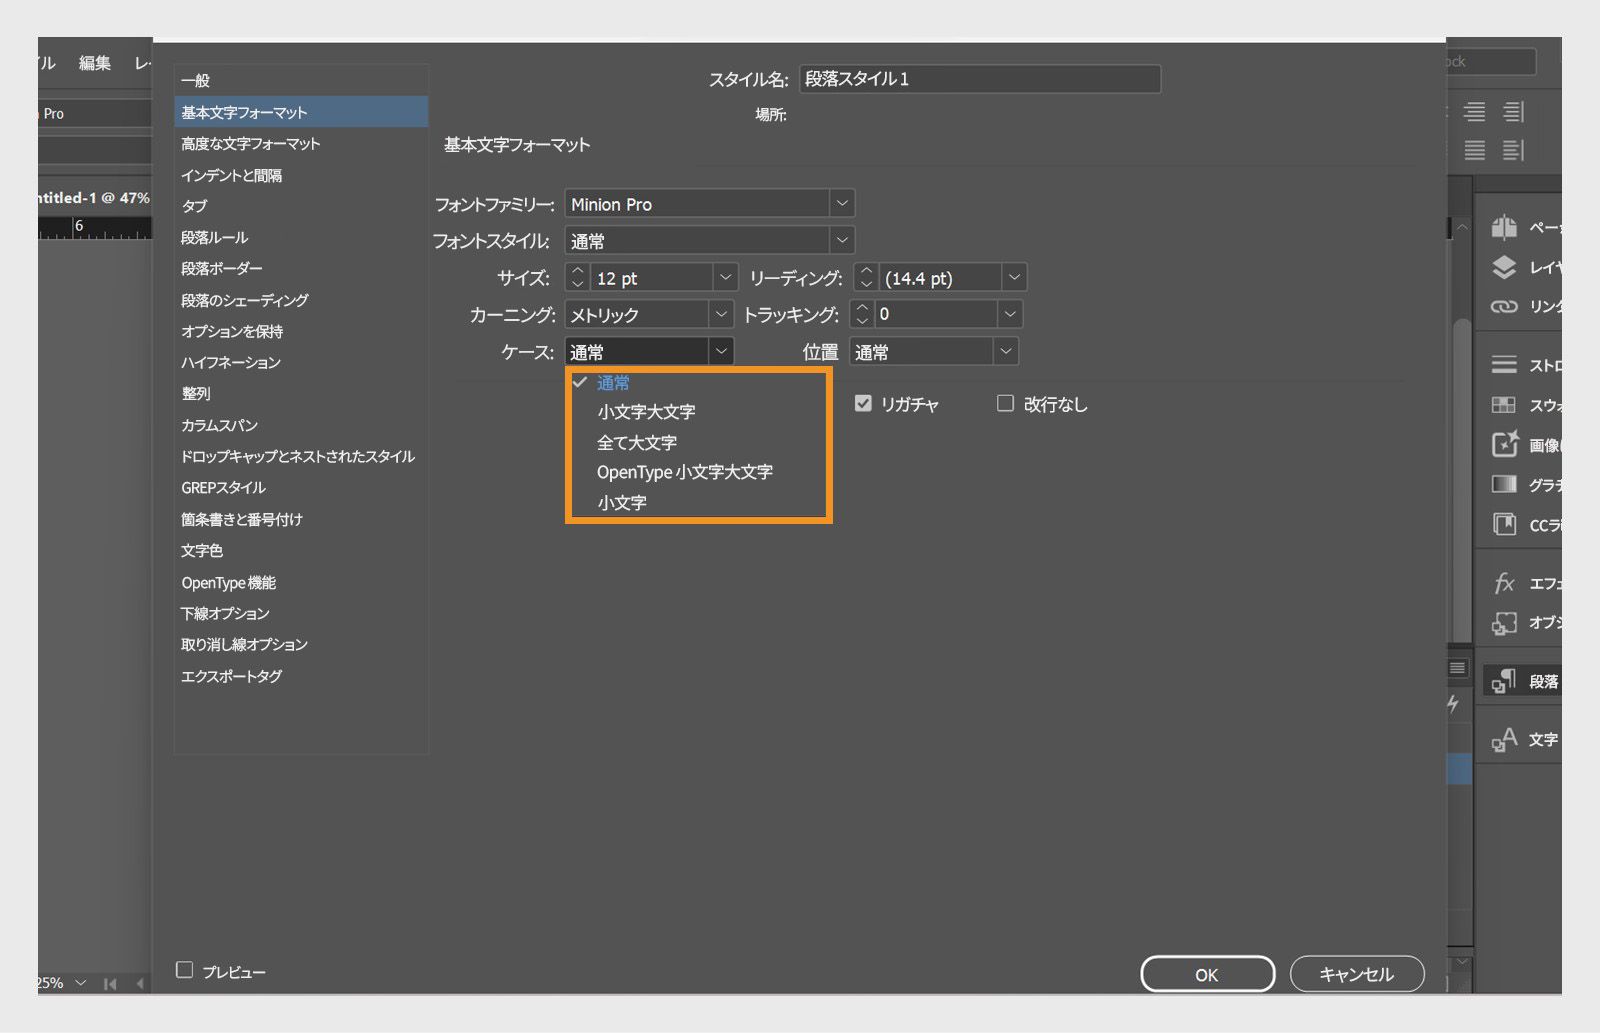Viewport: 1600px width, 1033px height.
Task: Click the キャンセル button
Action: coord(1357,974)
